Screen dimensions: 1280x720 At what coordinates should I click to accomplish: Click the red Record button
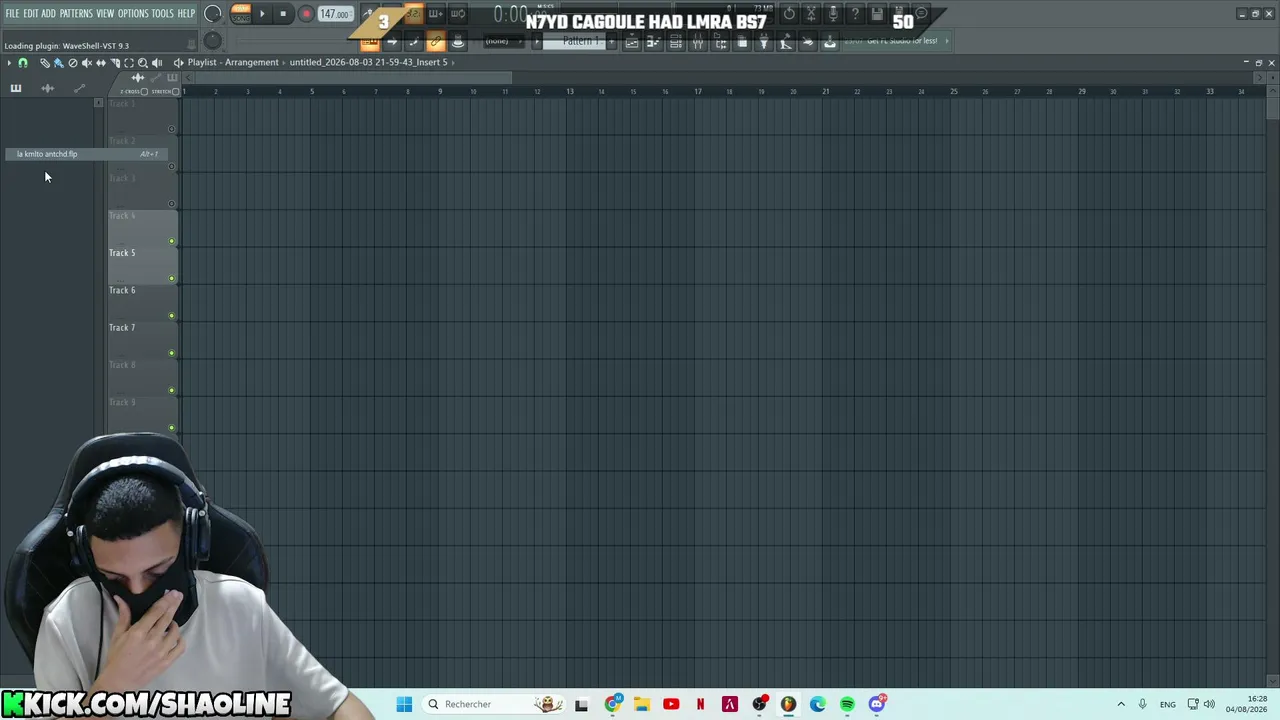(306, 14)
